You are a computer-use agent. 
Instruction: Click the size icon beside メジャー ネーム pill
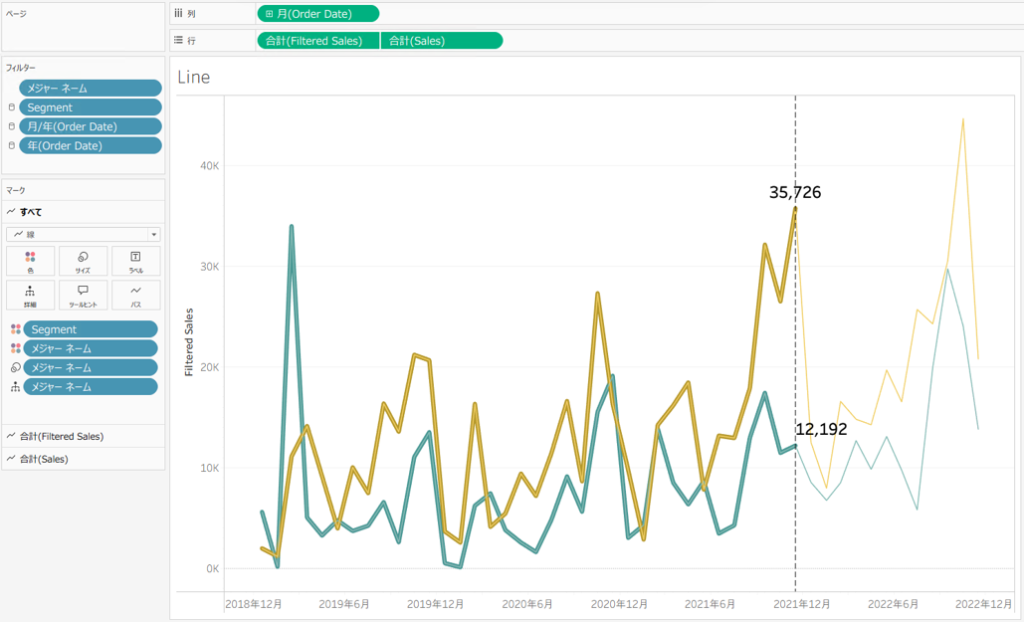[x=14, y=368]
